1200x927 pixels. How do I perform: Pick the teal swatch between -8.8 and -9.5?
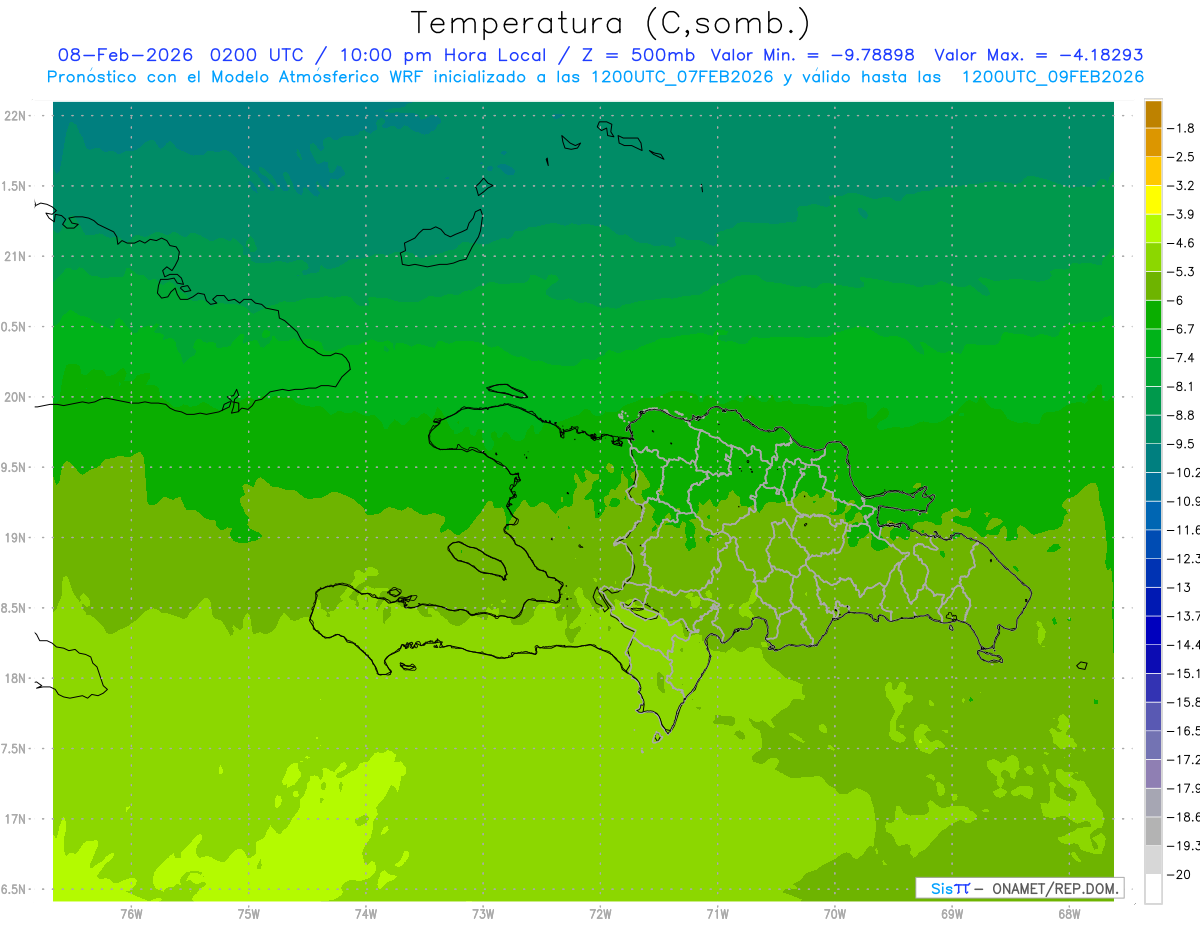point(1153,429)
